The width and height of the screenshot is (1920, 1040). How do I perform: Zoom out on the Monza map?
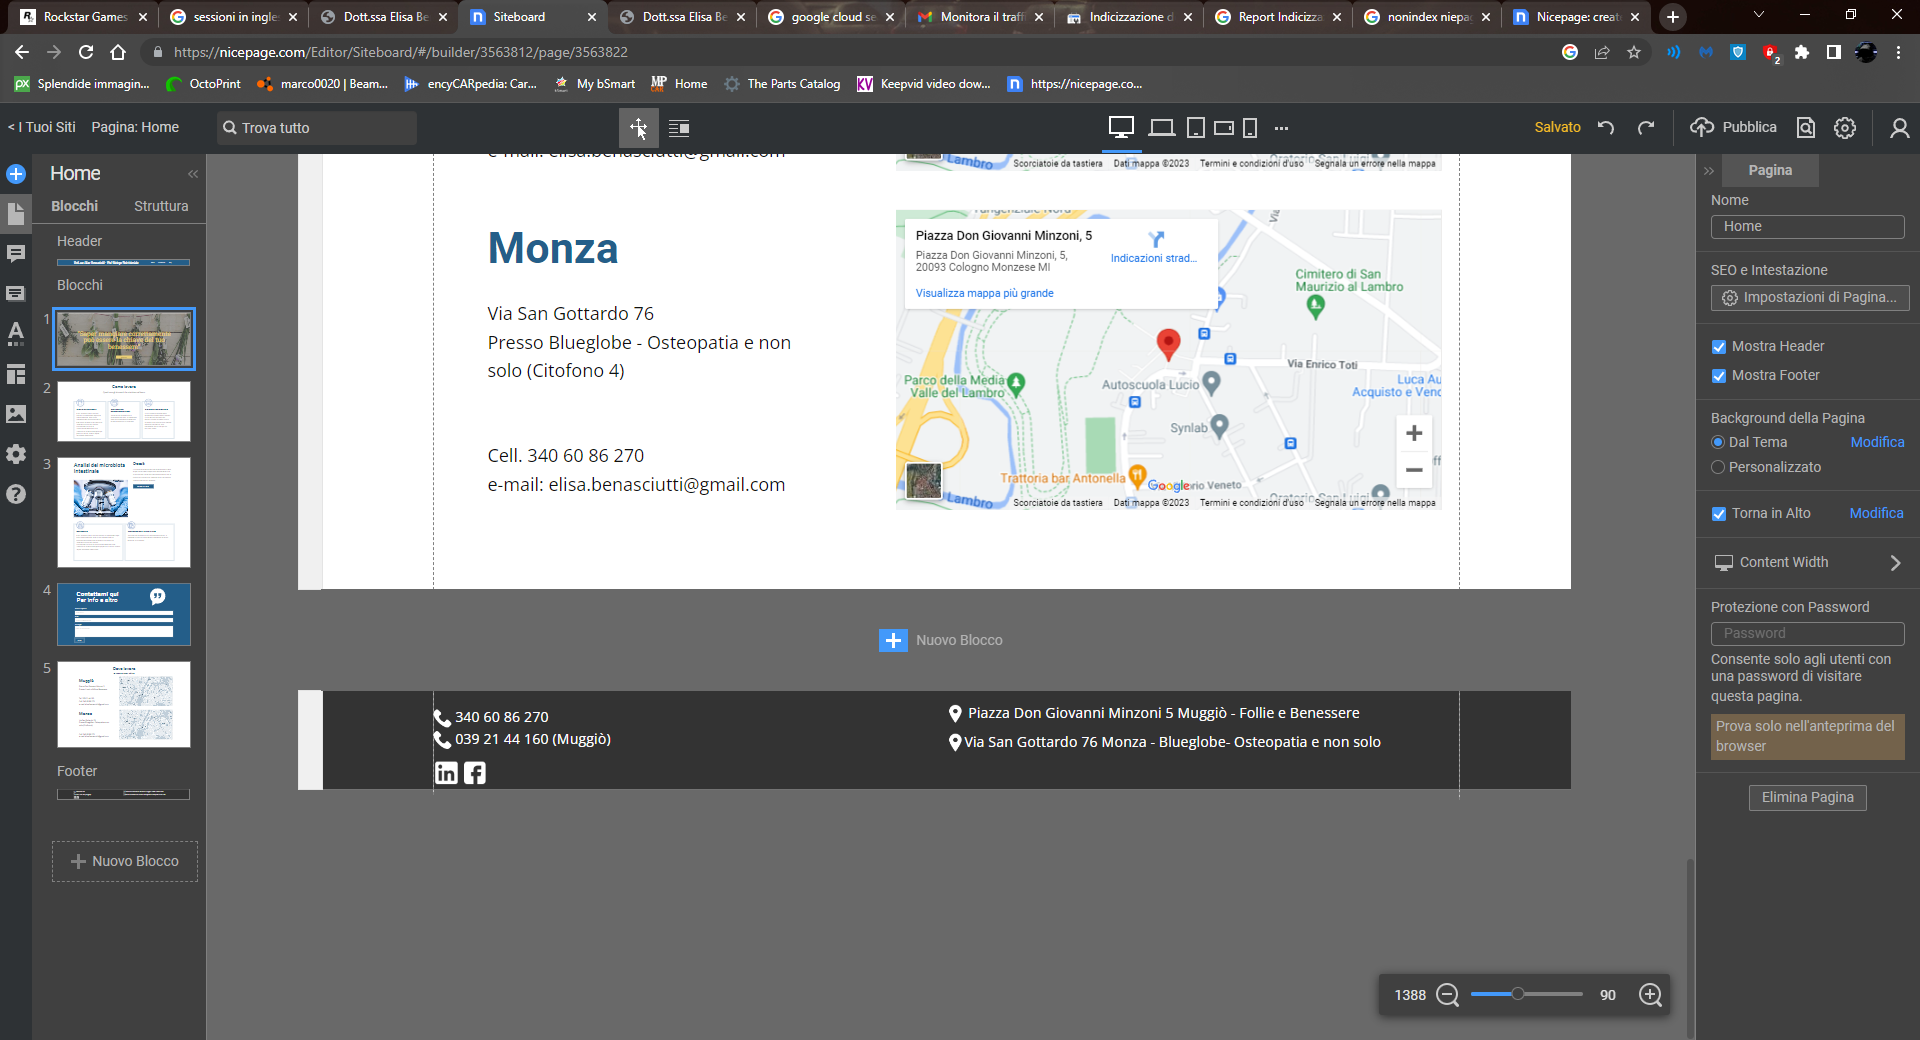1414,470
